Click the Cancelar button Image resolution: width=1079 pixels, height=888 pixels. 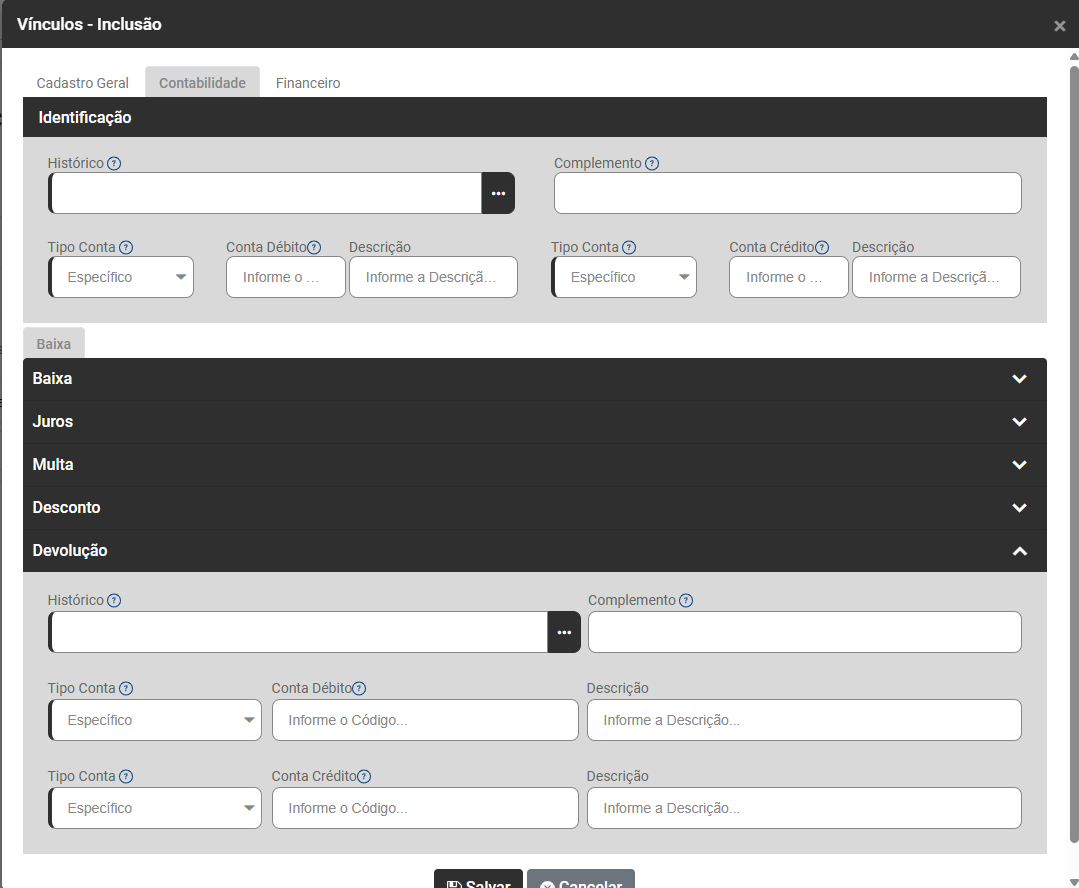point(581,879)
